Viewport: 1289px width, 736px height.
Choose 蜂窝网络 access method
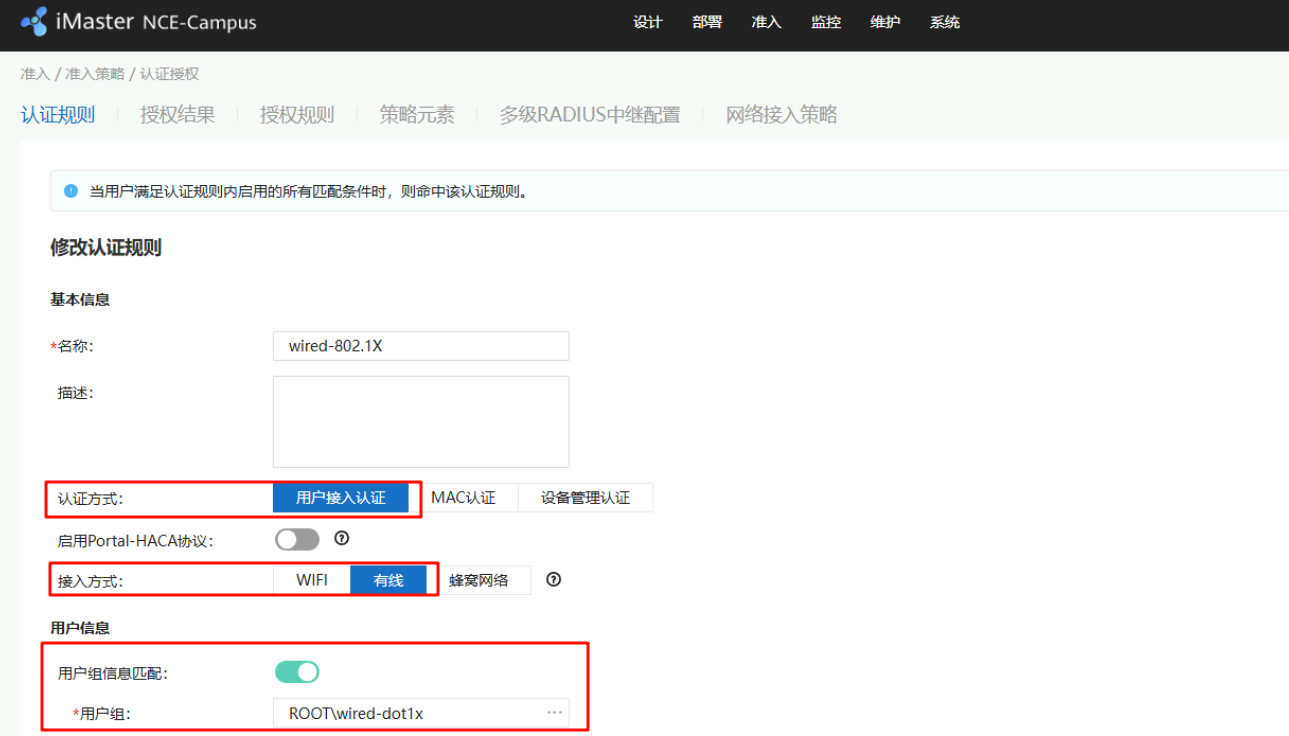(479, 580)
